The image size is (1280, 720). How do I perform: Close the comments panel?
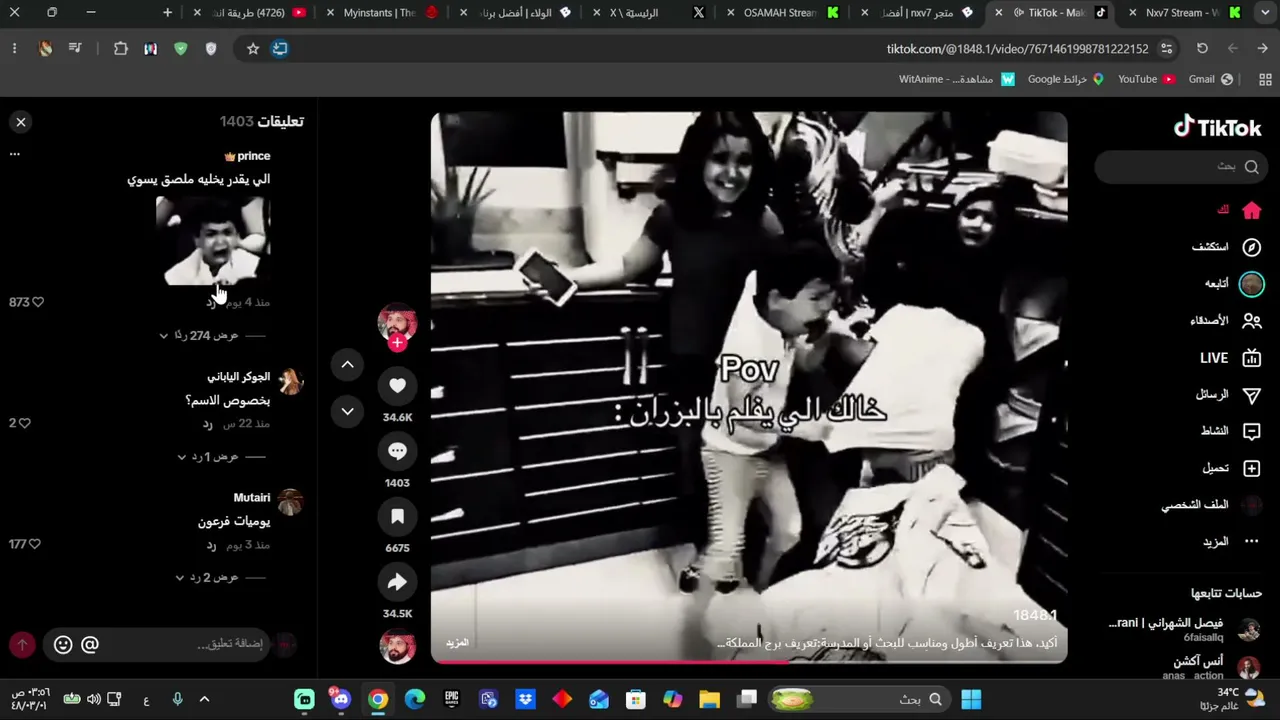pos(21,122)
